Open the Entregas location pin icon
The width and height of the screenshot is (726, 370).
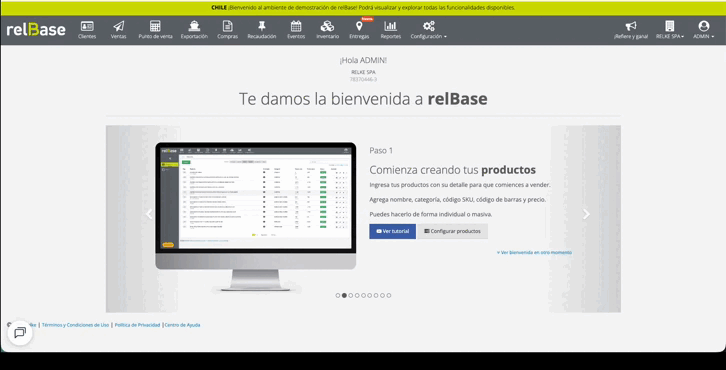click(x=359, y=26)
